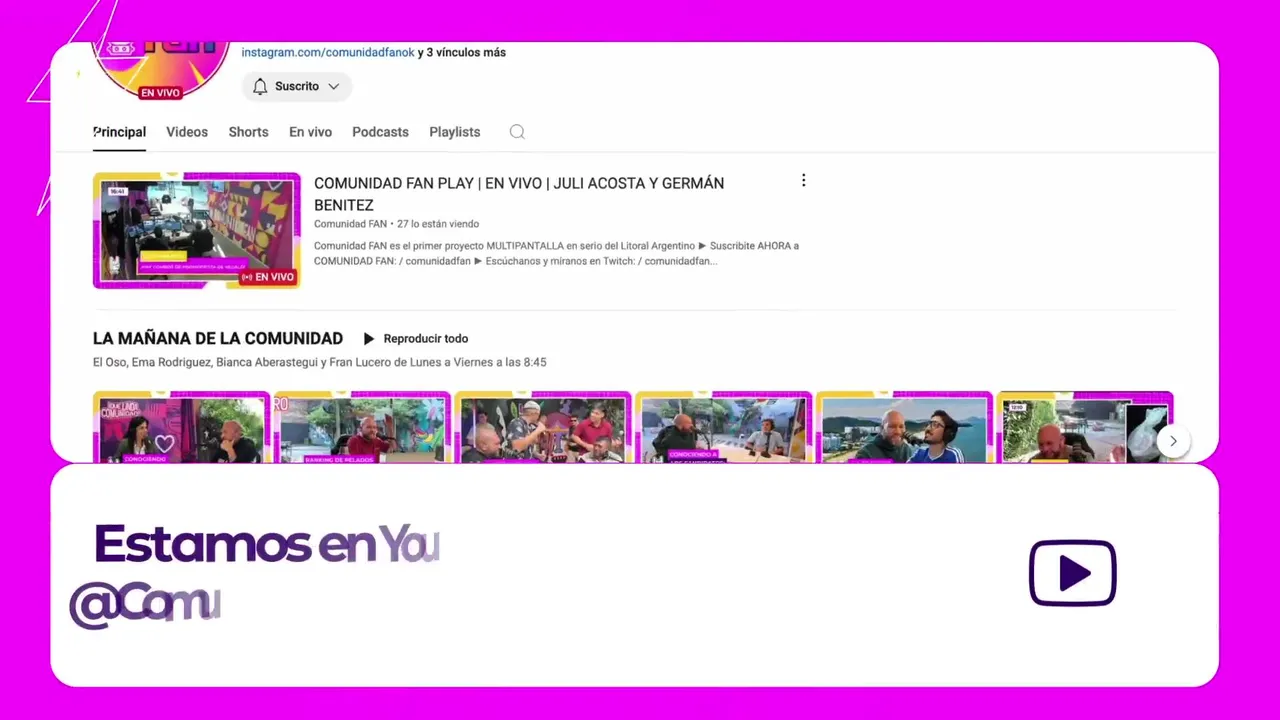Open the instagram.com/comunidadfanok link

coord(328,52)
